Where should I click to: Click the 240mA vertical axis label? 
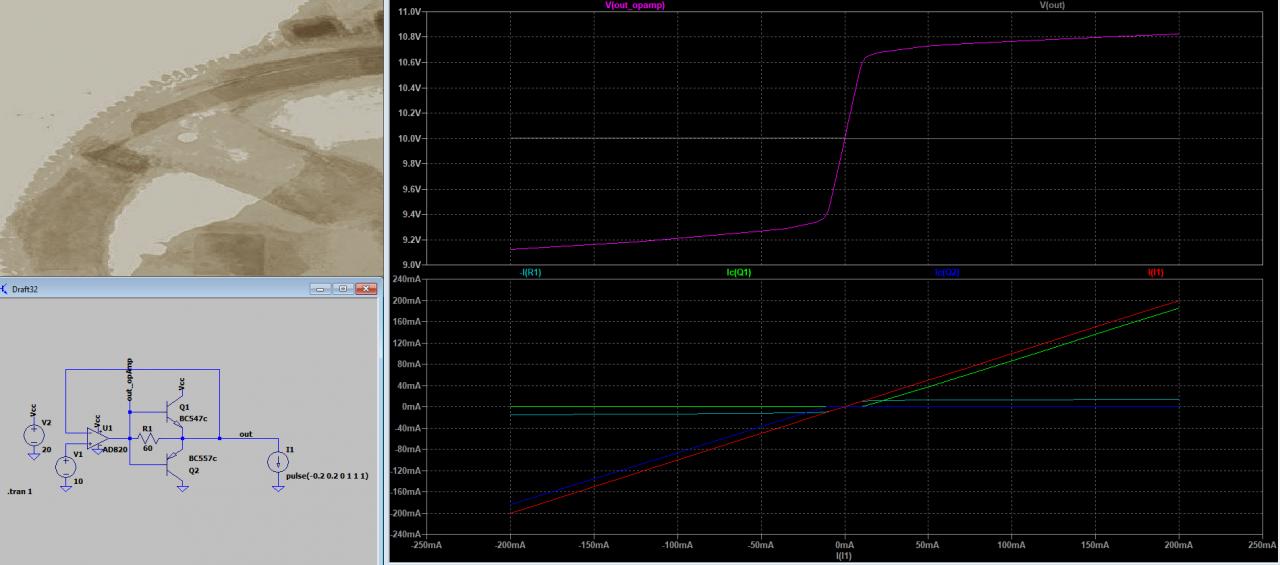[x=406, y=279]
